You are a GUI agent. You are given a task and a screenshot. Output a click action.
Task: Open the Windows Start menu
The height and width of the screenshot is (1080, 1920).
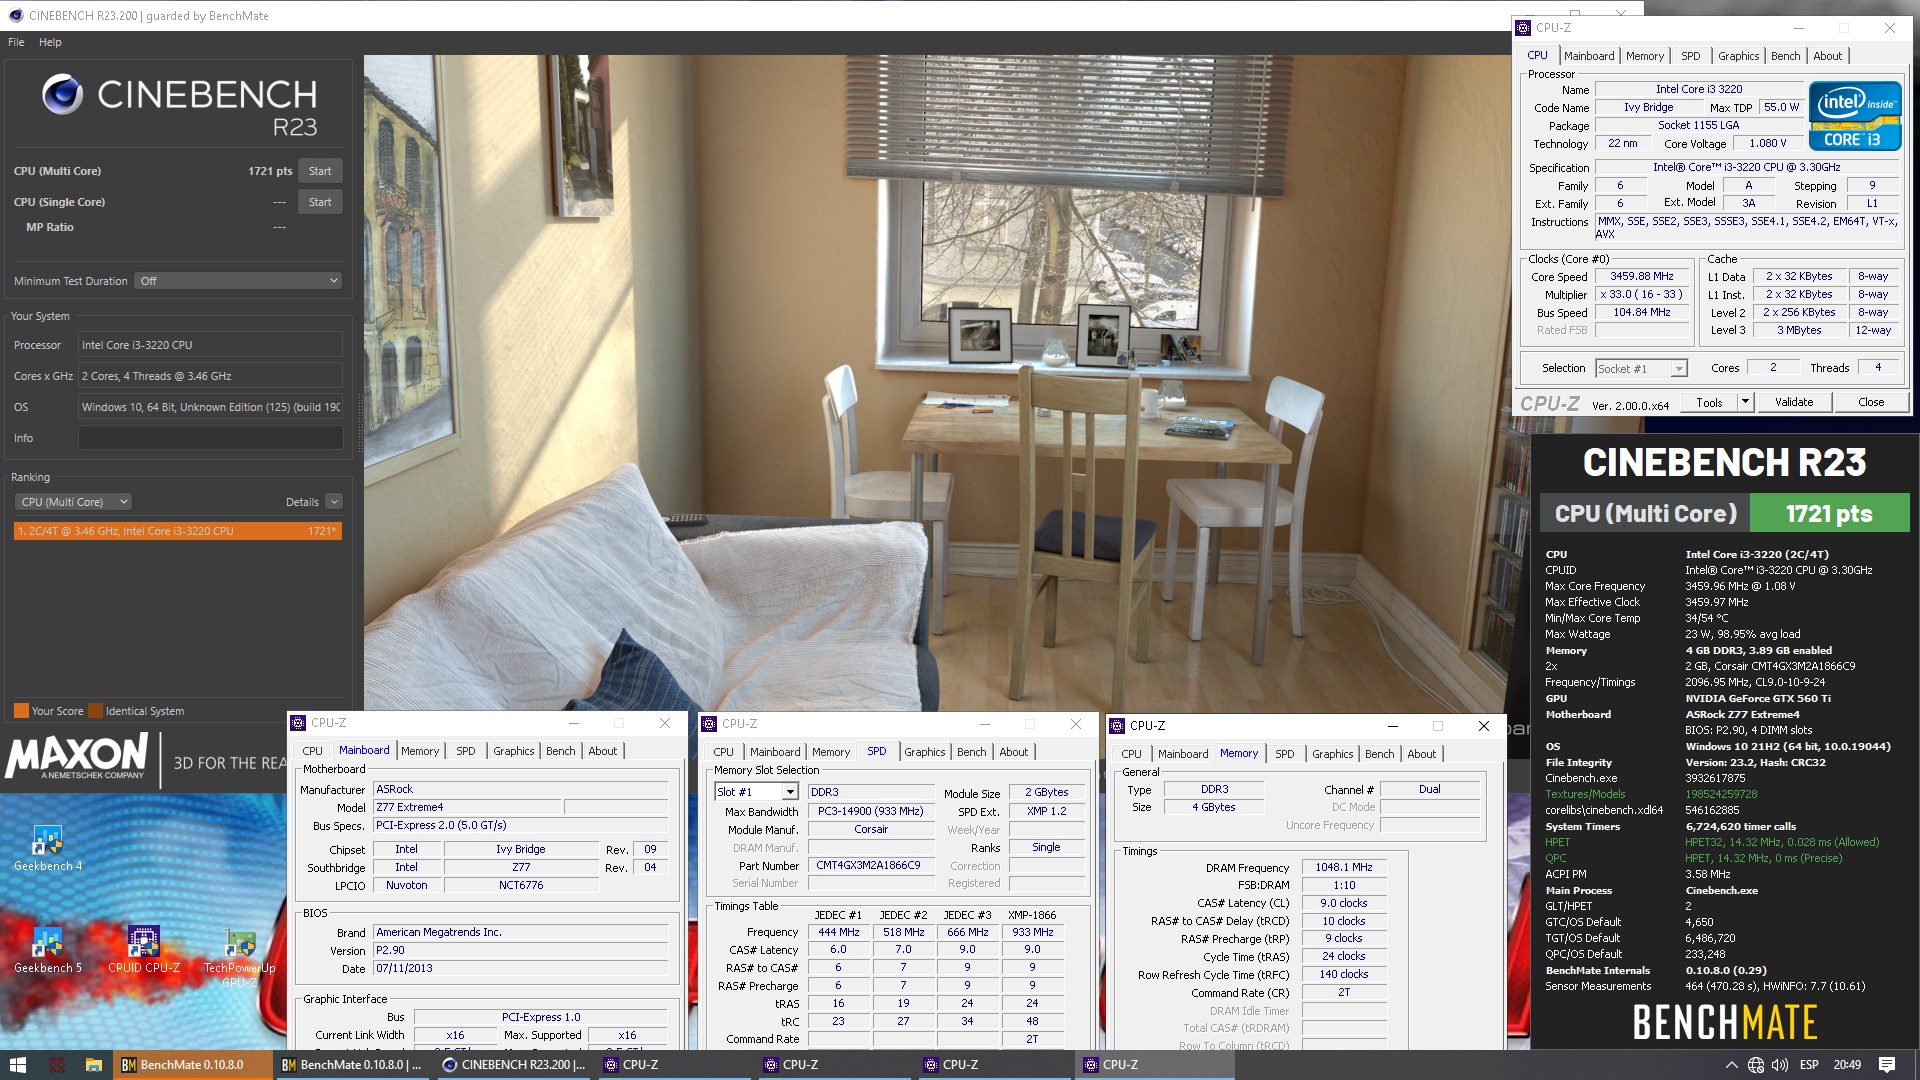click(18, 1065)
